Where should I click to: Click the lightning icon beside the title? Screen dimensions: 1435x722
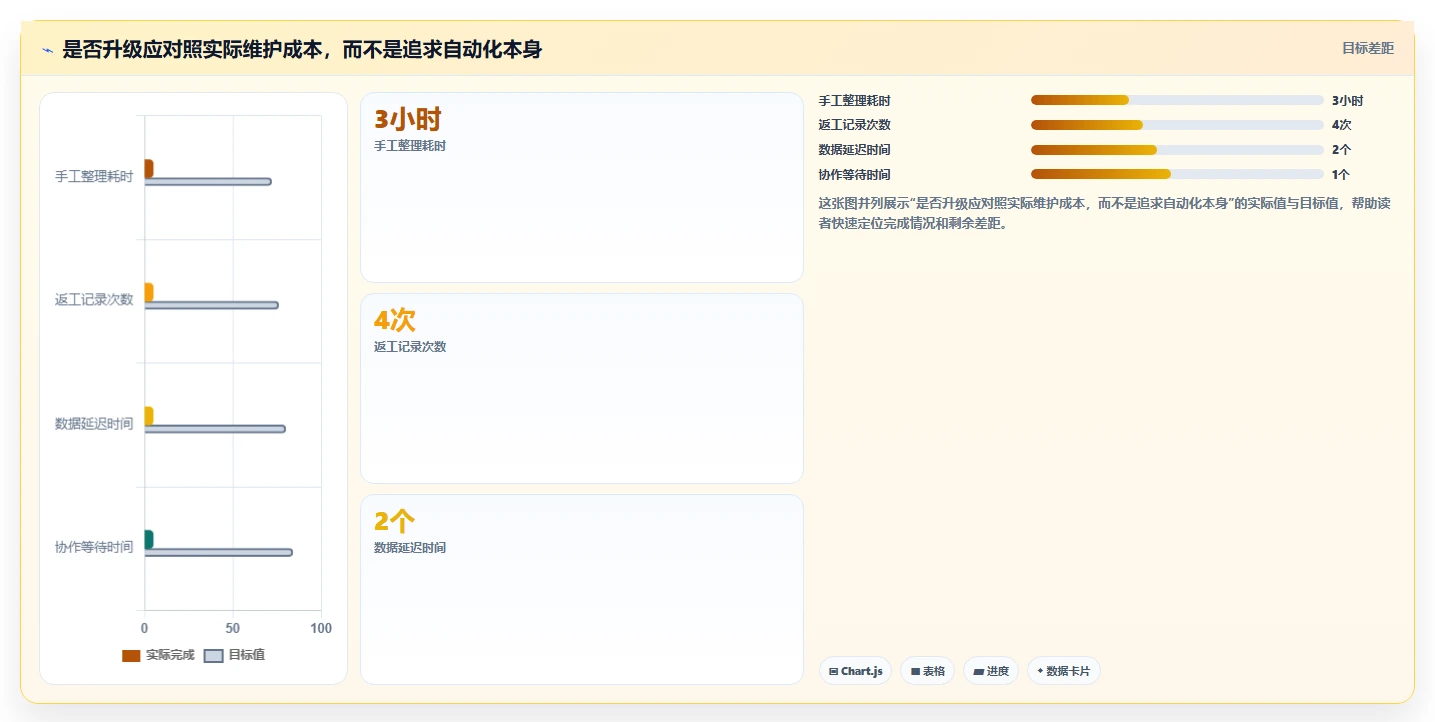point(48,50)
